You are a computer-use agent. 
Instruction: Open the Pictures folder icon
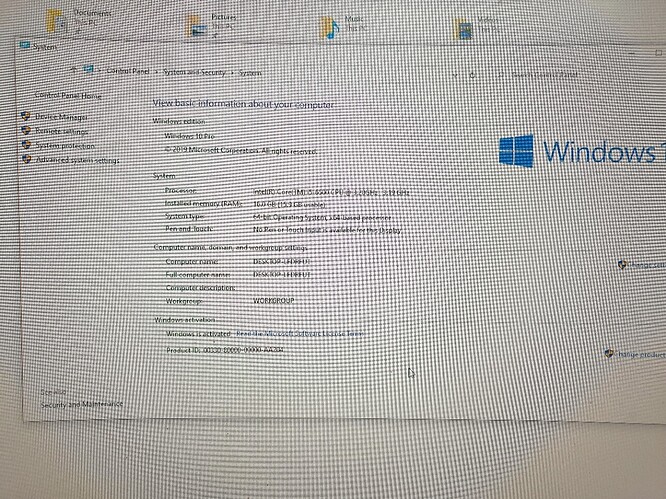click(200, 28)
